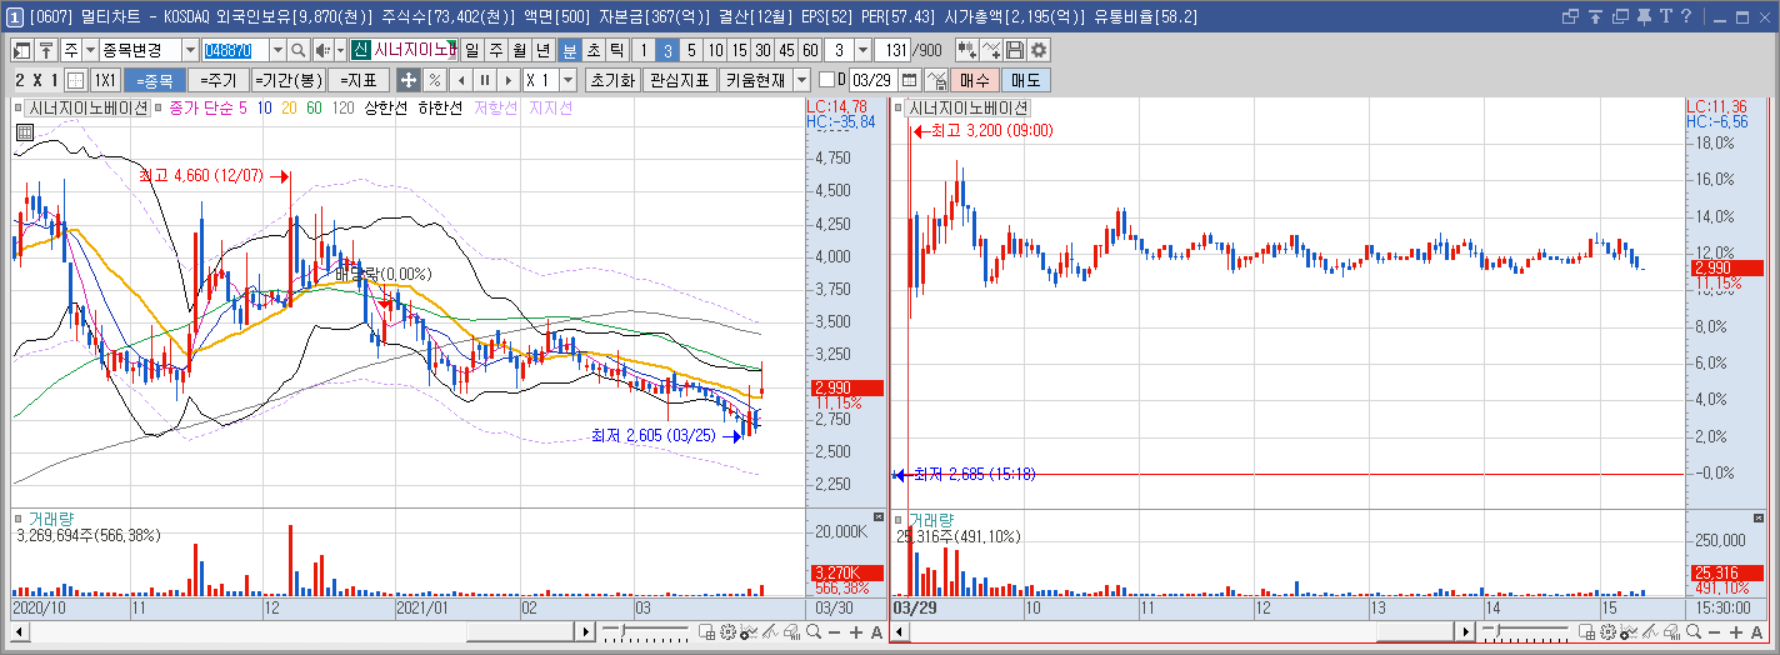Click the sound speaker icon

(x=323, y=50)
